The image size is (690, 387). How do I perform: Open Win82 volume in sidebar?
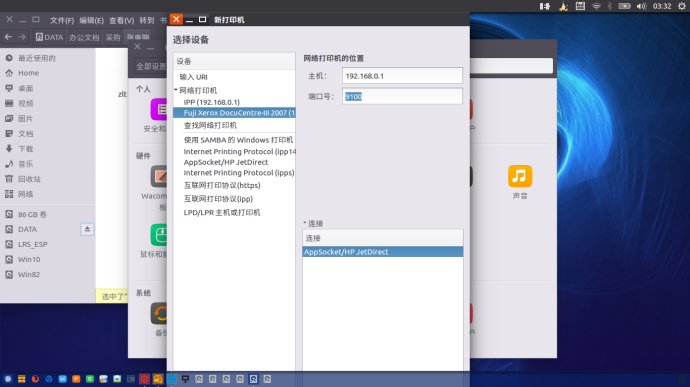click(29, 274)
